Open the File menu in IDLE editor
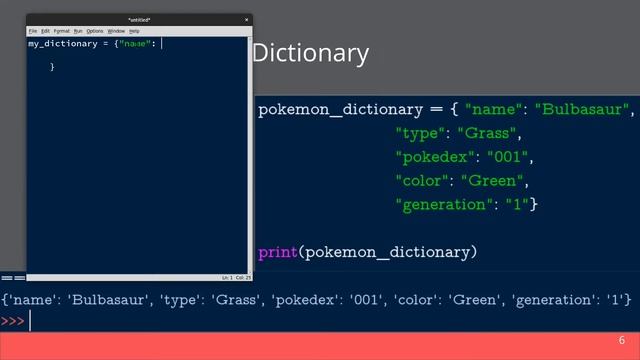 pos(33,31)
